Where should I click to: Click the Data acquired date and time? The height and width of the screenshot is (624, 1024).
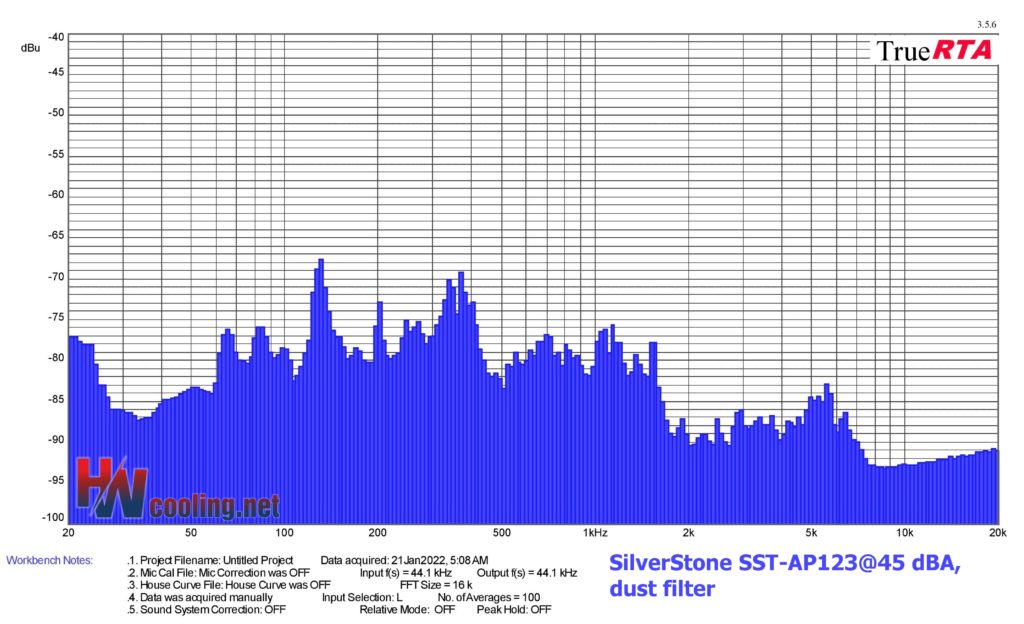pyautogui.click(x=404, y=560)
